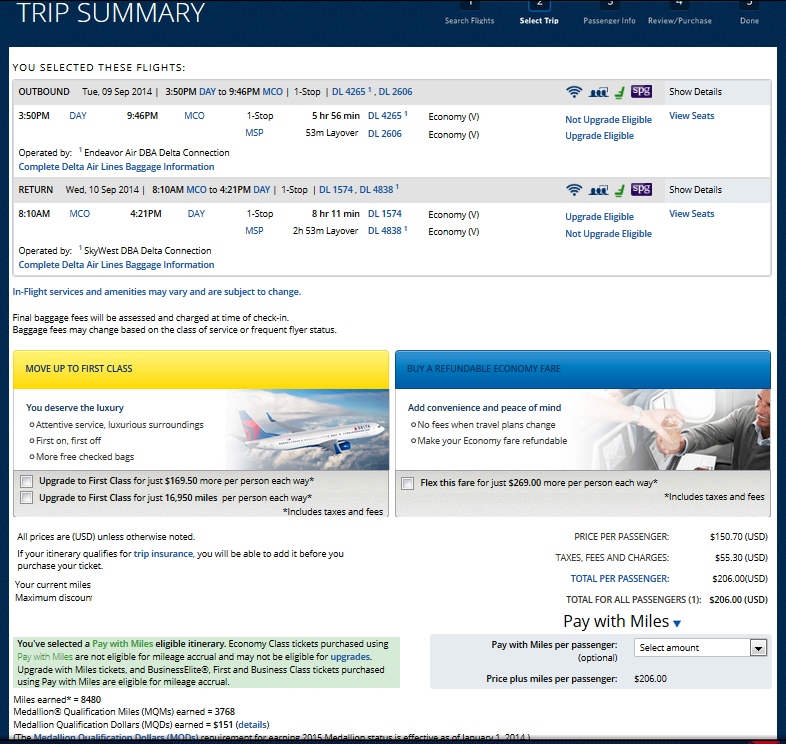Check Upgrade to First Class for 16,950 miles
Screen dimensions: 786x744
click(26, 497)
